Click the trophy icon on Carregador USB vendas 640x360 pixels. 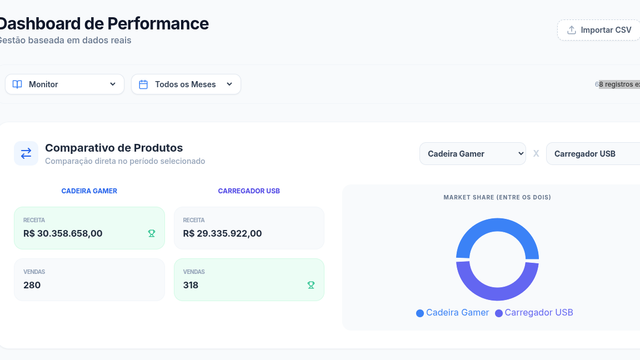(x=311, y=285)
